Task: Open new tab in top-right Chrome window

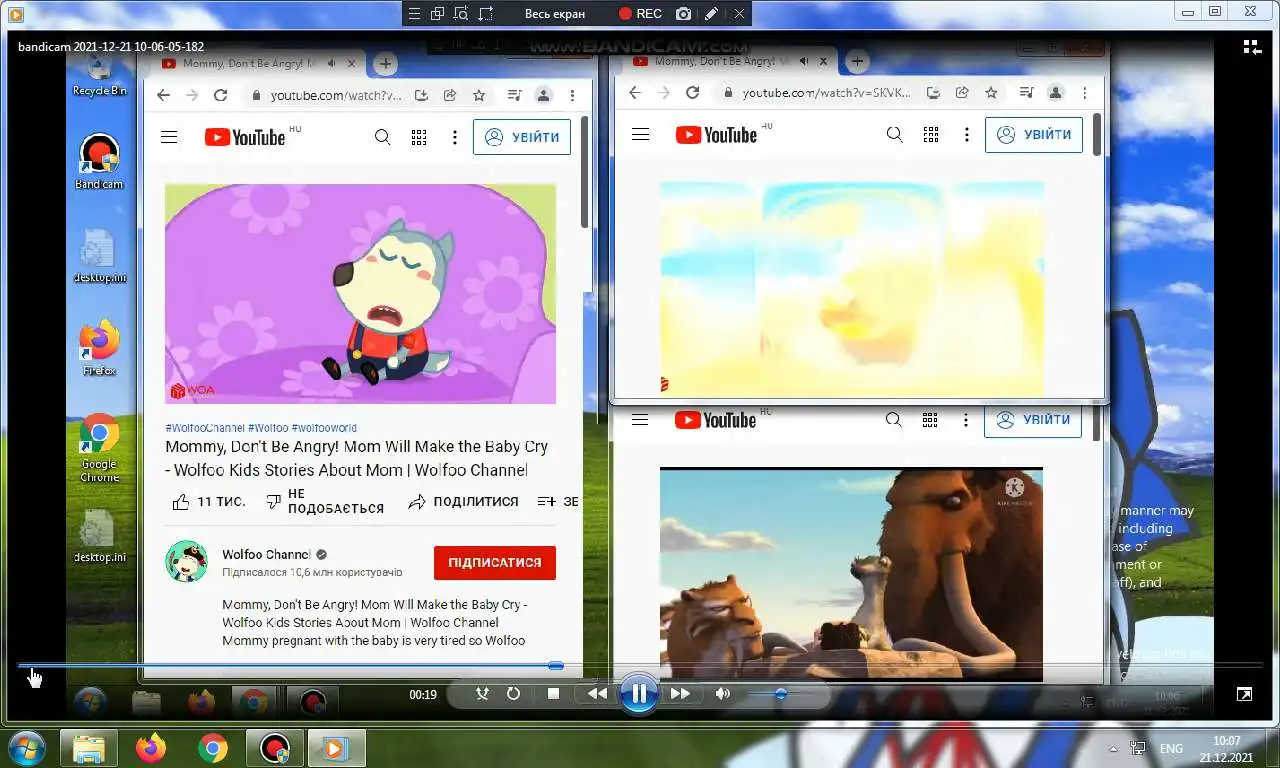Action: pyautogui.click(x=857, y=61)
